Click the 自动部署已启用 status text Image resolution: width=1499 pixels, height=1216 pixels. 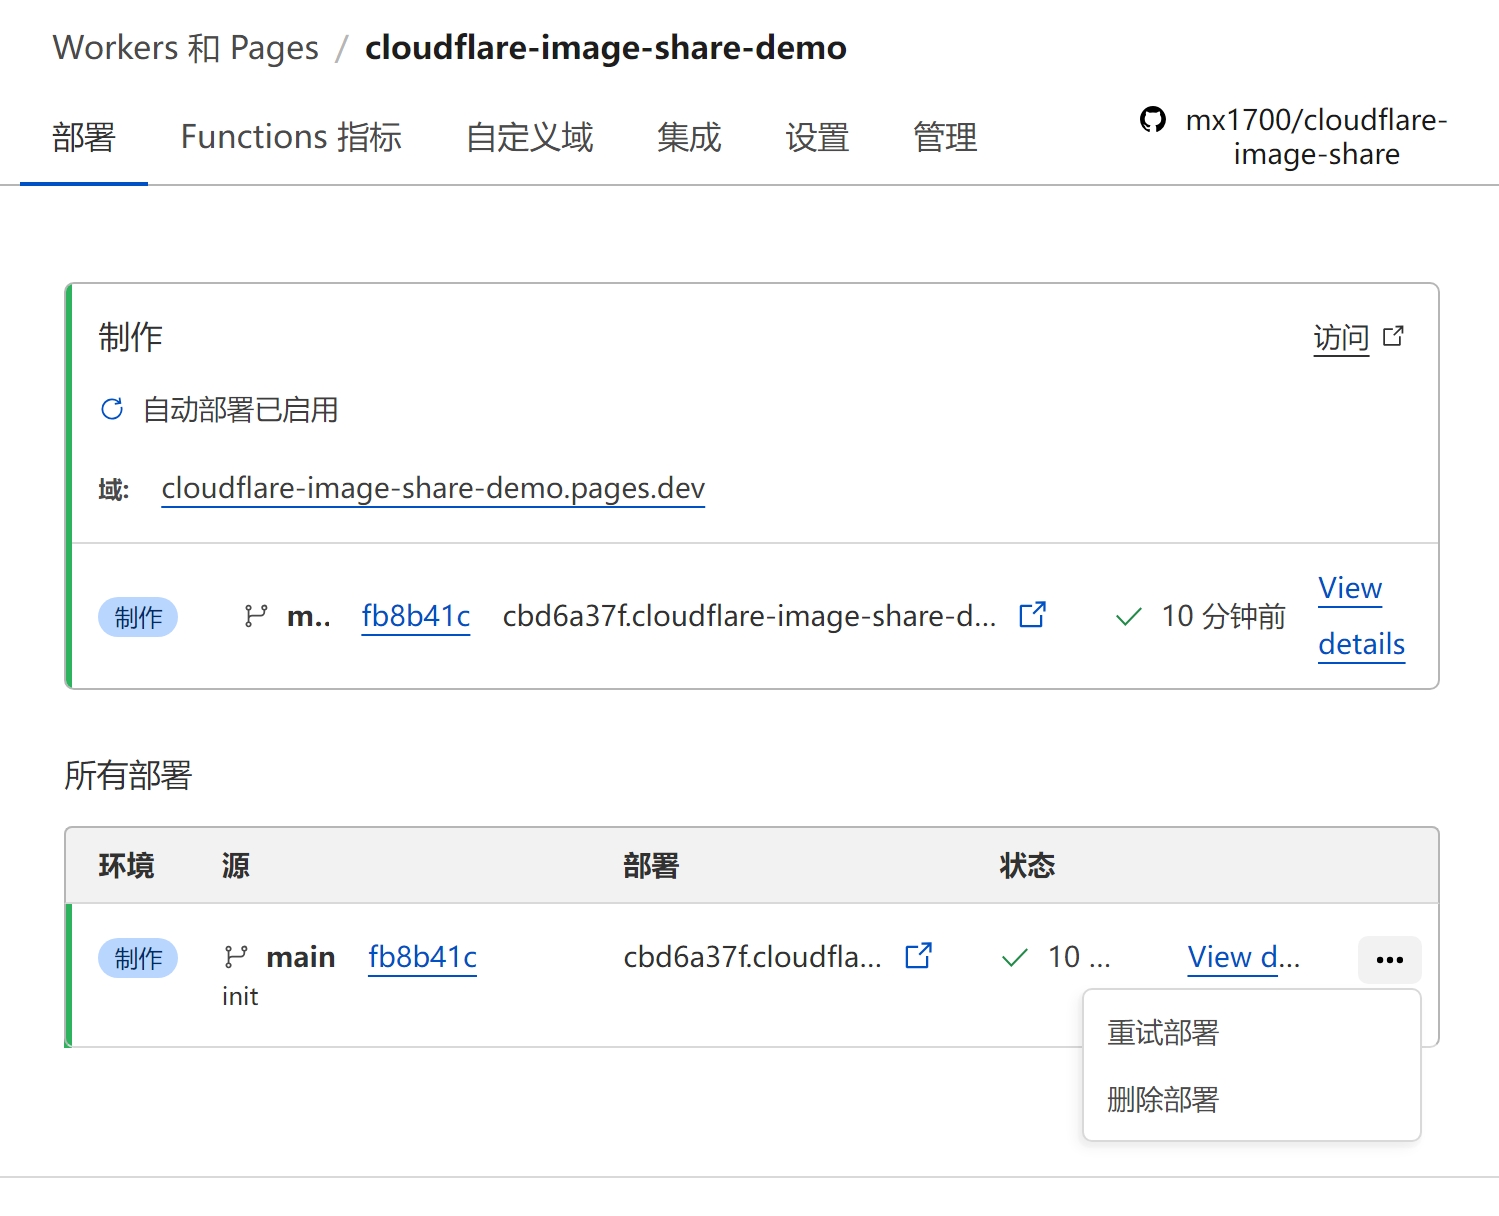(240, 410)
